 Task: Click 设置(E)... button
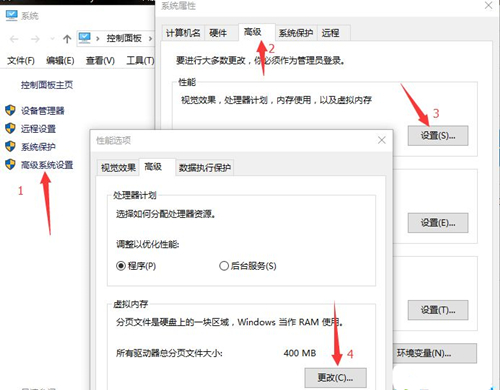pos(438,223)
